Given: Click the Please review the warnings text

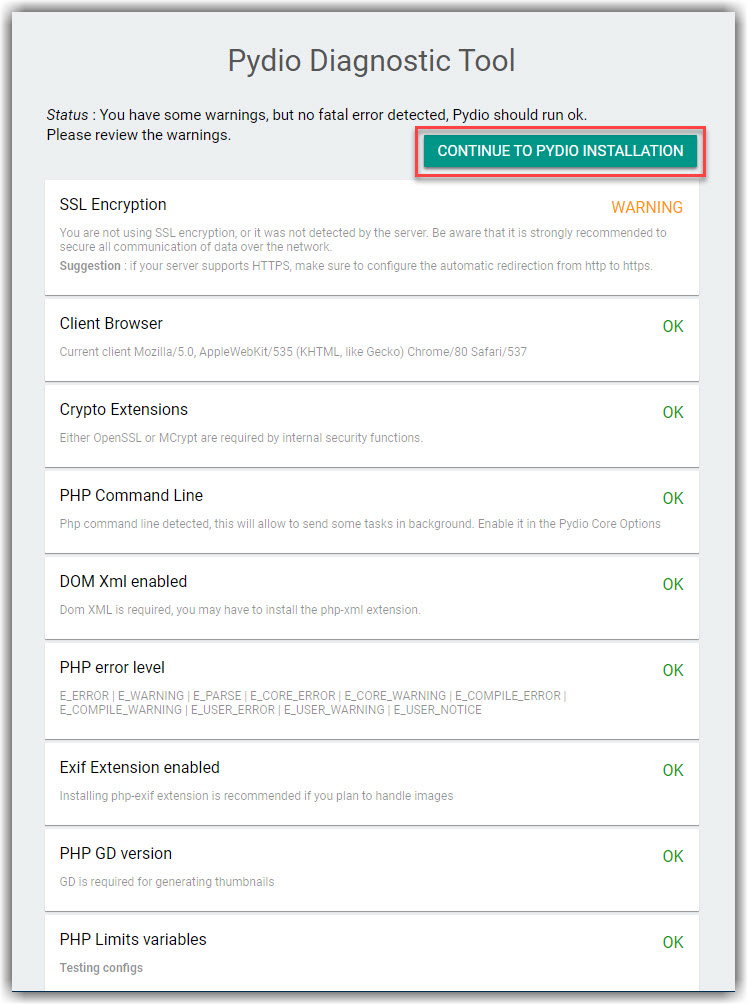Looking at the screenshot, I should 138,135.
